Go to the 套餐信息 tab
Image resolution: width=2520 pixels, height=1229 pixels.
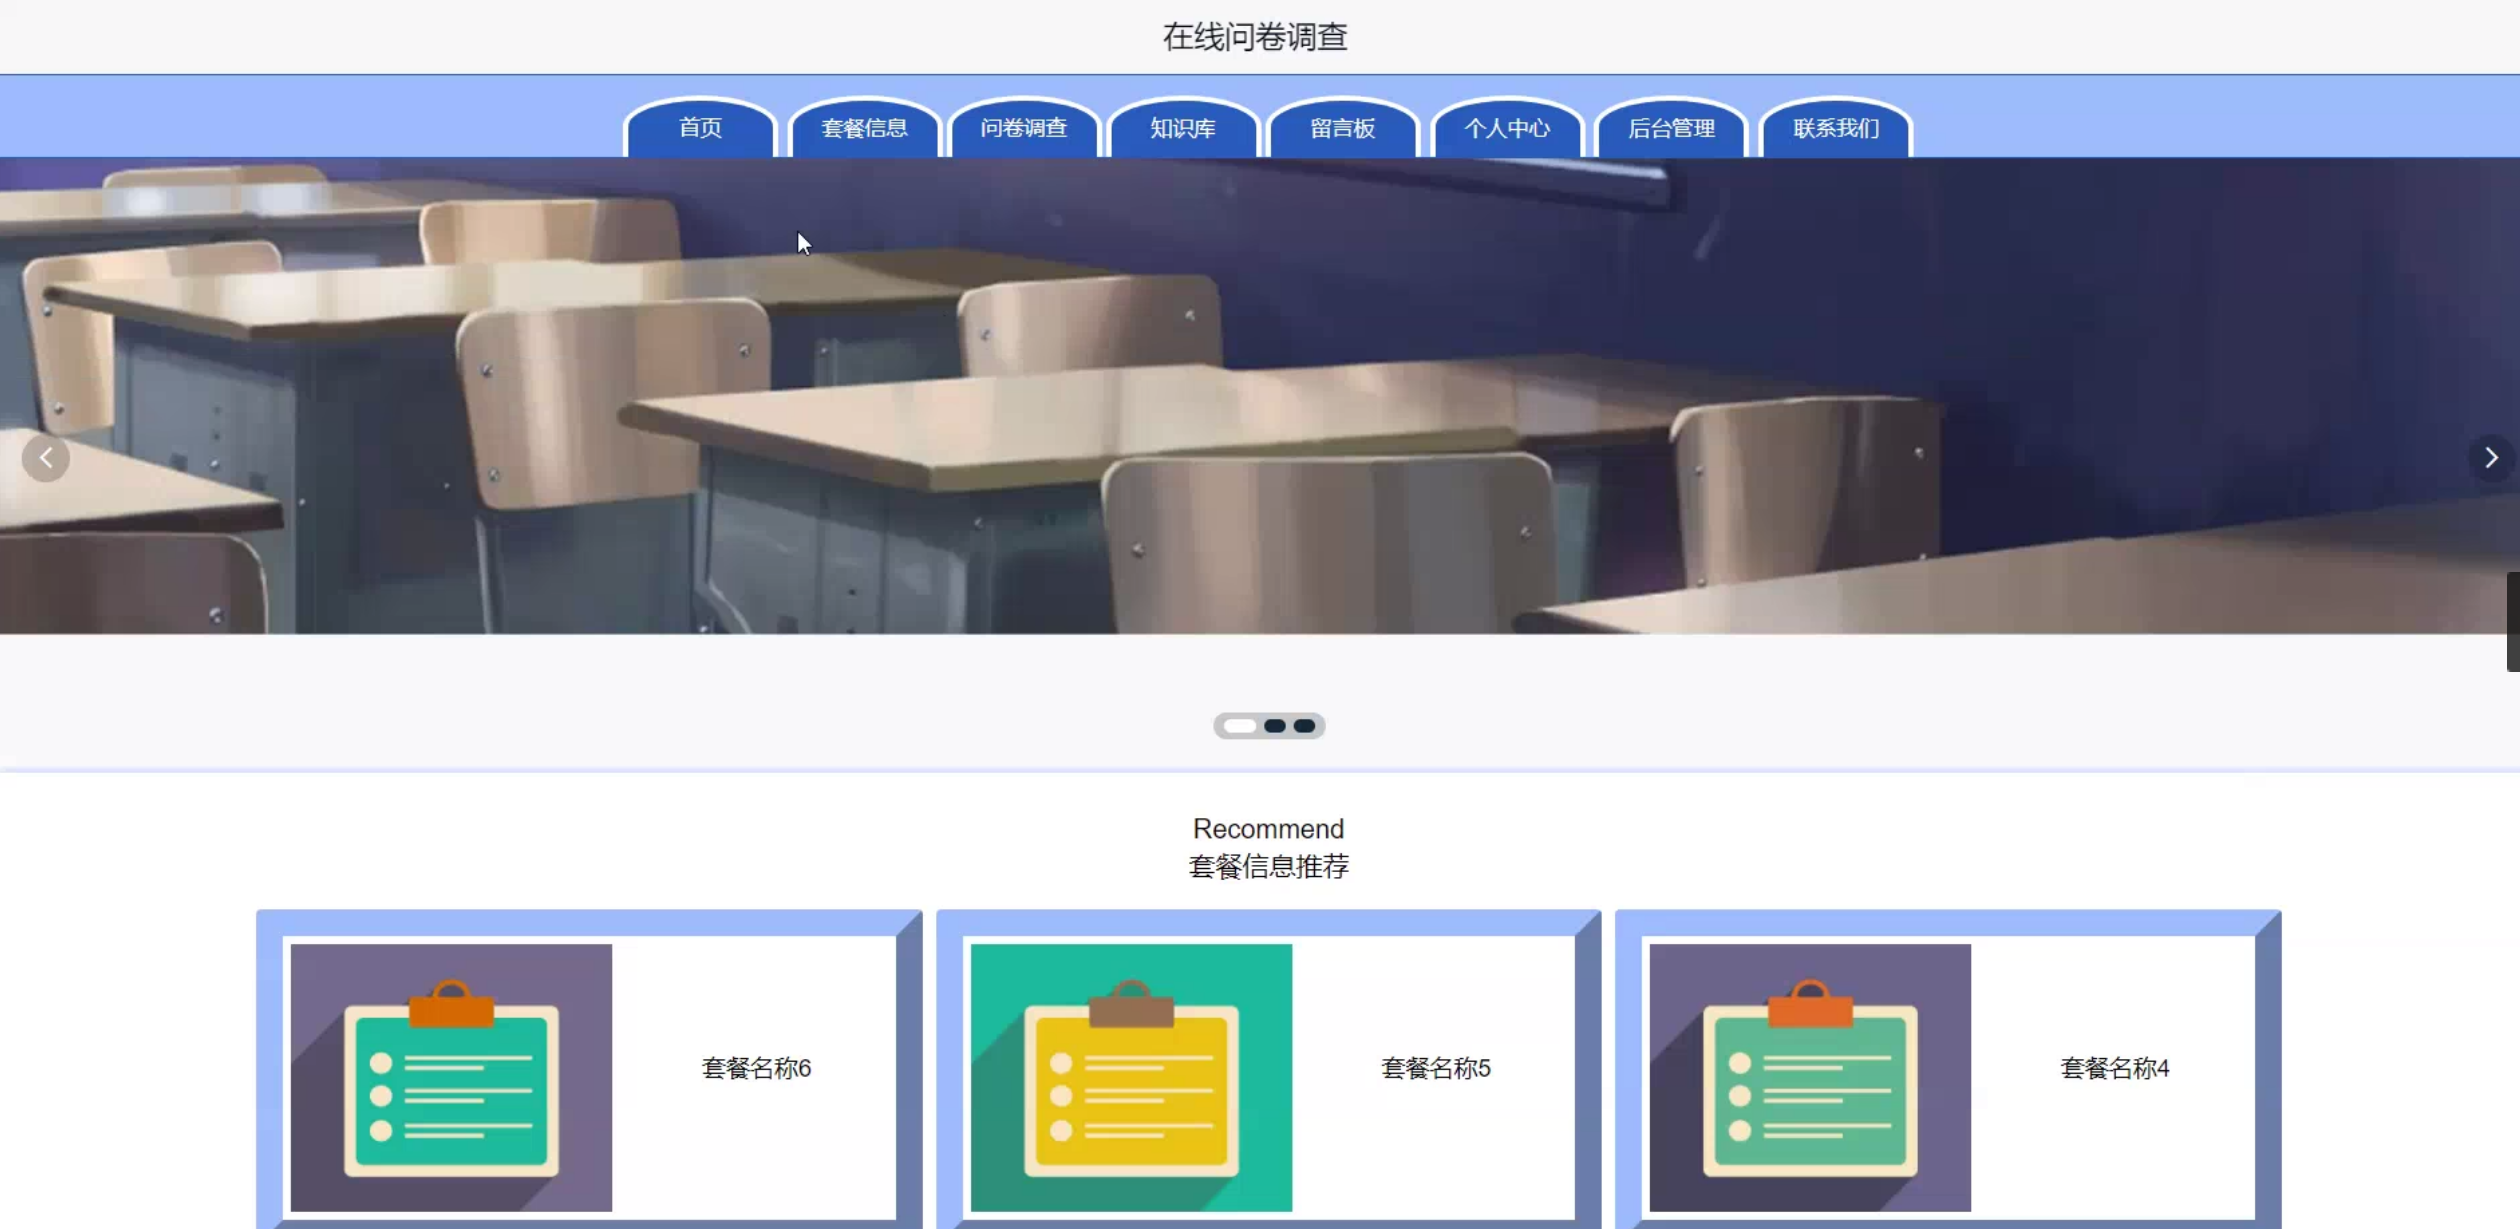click(864, 128)
